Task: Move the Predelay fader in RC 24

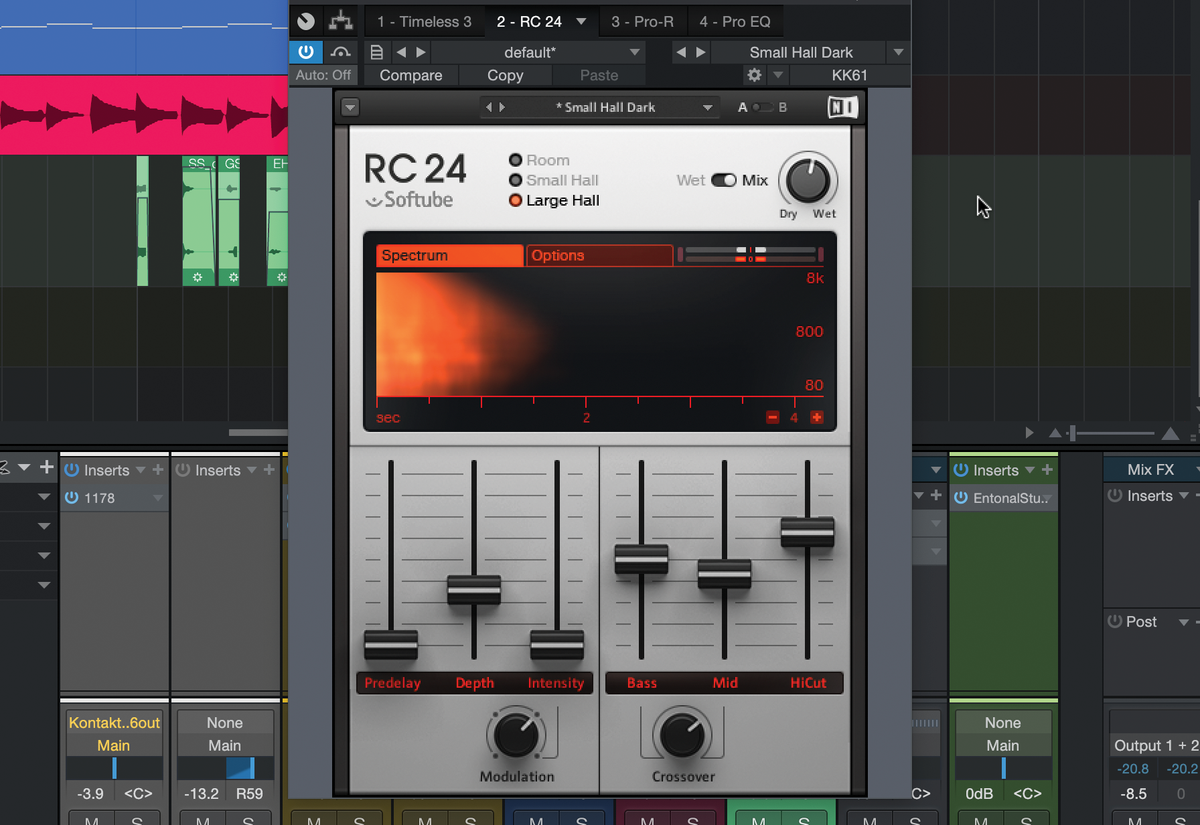Action: click(x=392, y=646)
